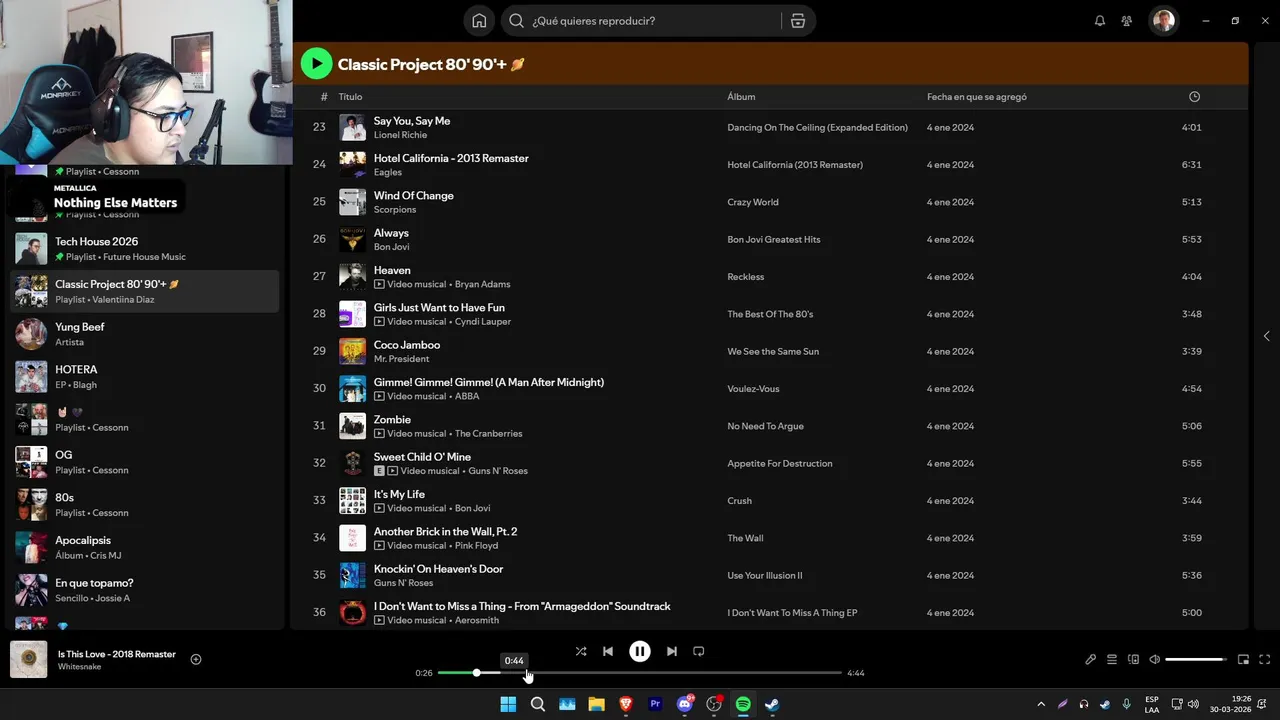Click the search field ¿Qué quieres reproducir?
The image size is (1280, 720).
pyautogui.click(x=640, y=21)
